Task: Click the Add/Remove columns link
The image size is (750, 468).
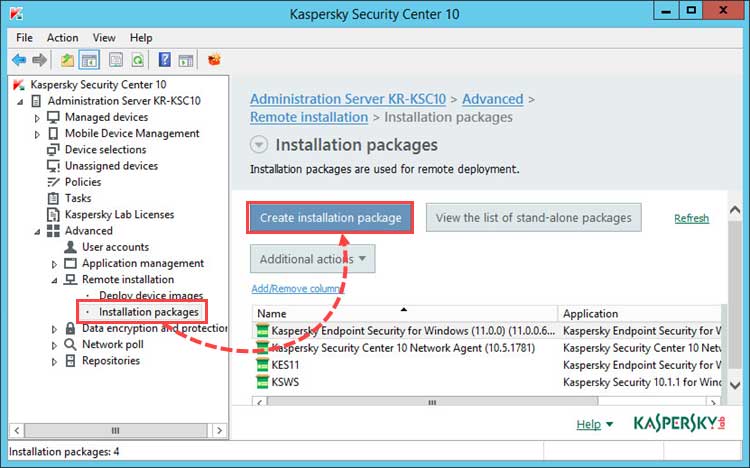Action: pos(297,289)
